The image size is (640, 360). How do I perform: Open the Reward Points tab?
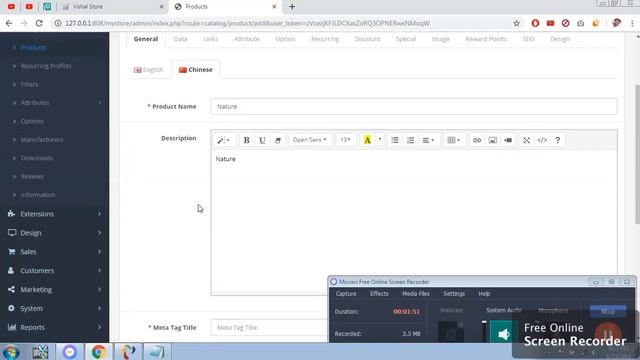point(486,39)
